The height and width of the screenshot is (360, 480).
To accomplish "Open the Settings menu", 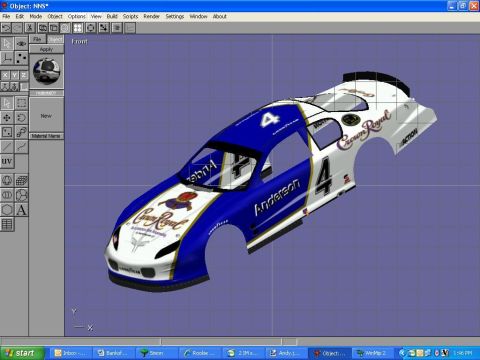I will 175,16.
